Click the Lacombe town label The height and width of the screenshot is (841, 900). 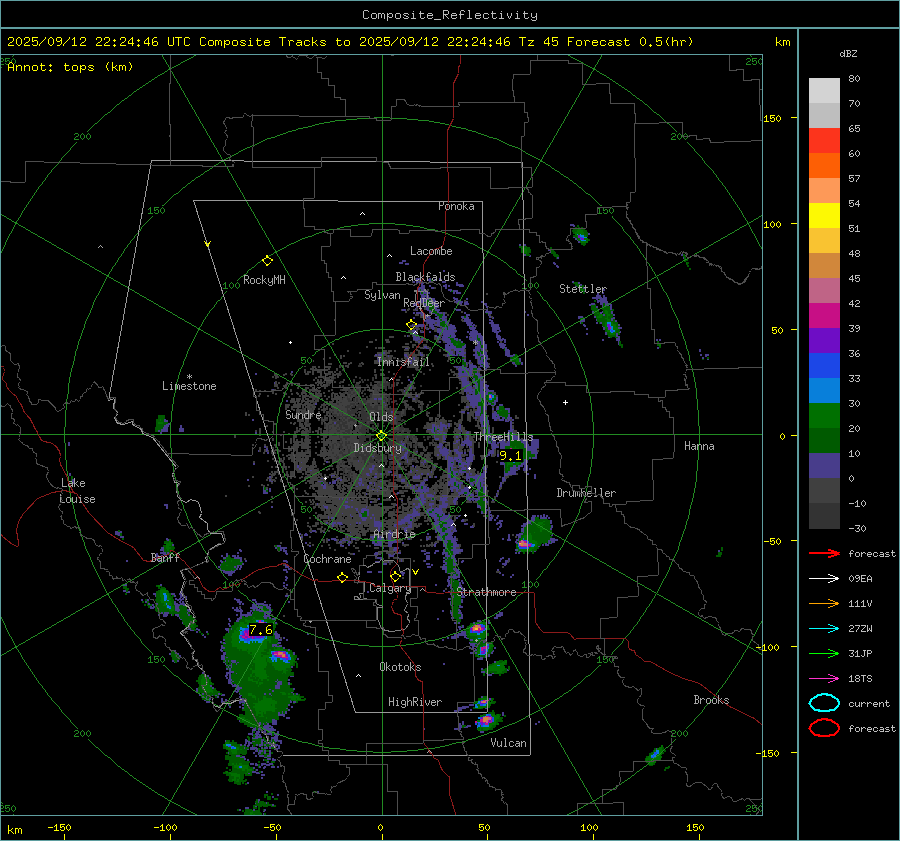click(x=431, y=251)
